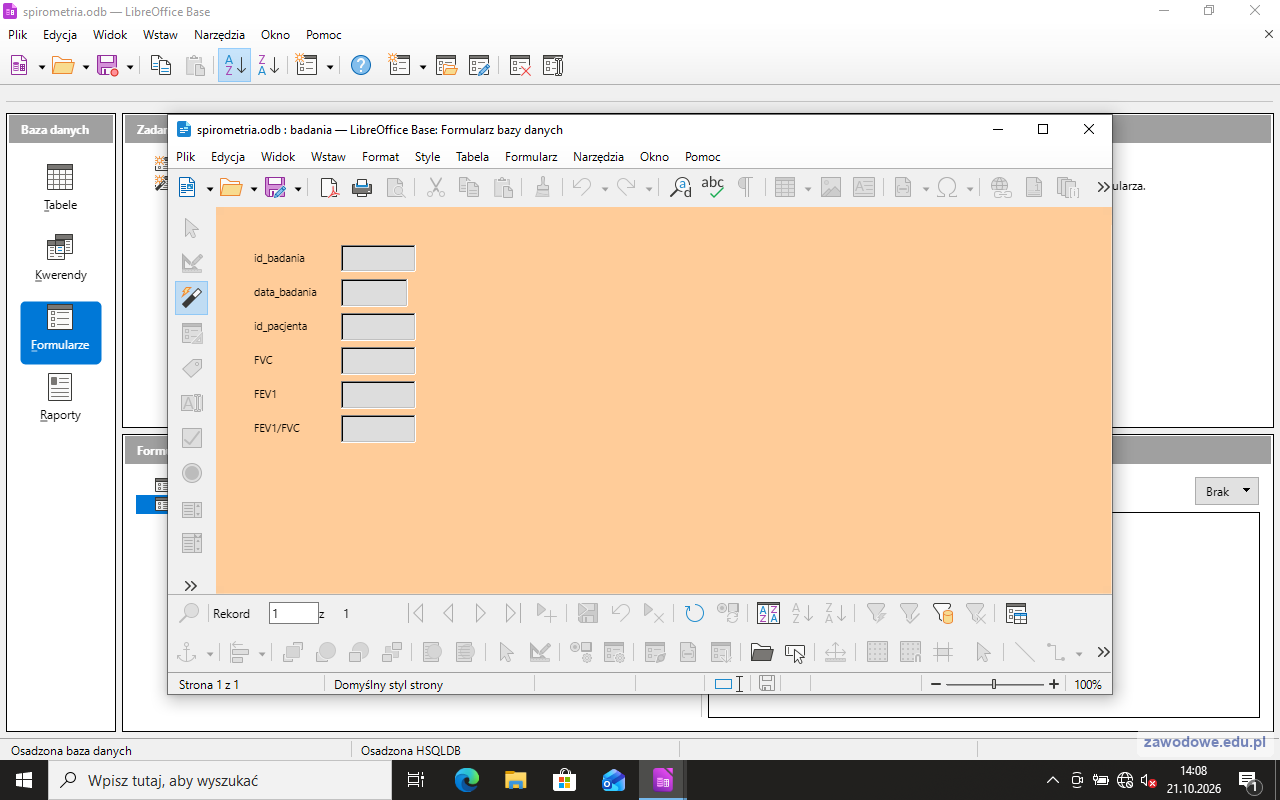1280x800 pixels.
Task: Expand sidebar more controls chevron
Action: tap(191, 586)
